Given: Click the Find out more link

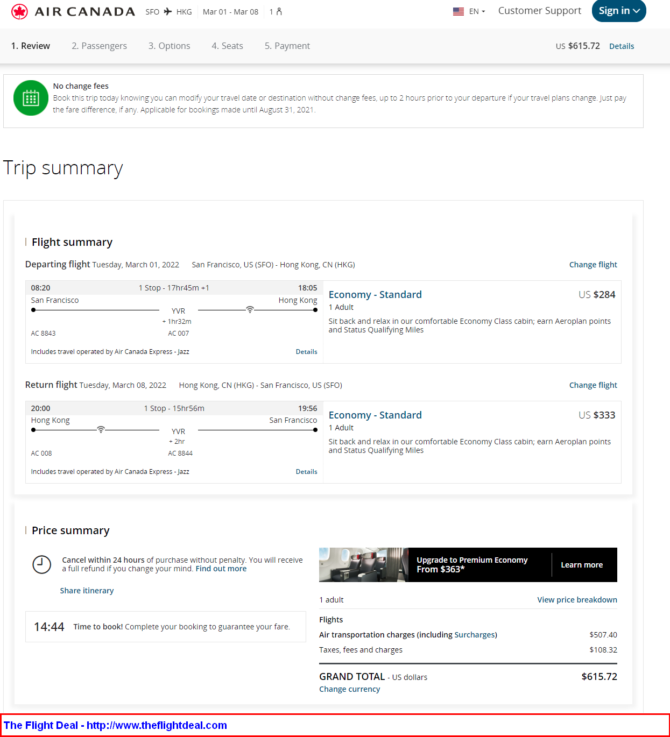Looking at the screenshot, I should click(x=221, y=569).
